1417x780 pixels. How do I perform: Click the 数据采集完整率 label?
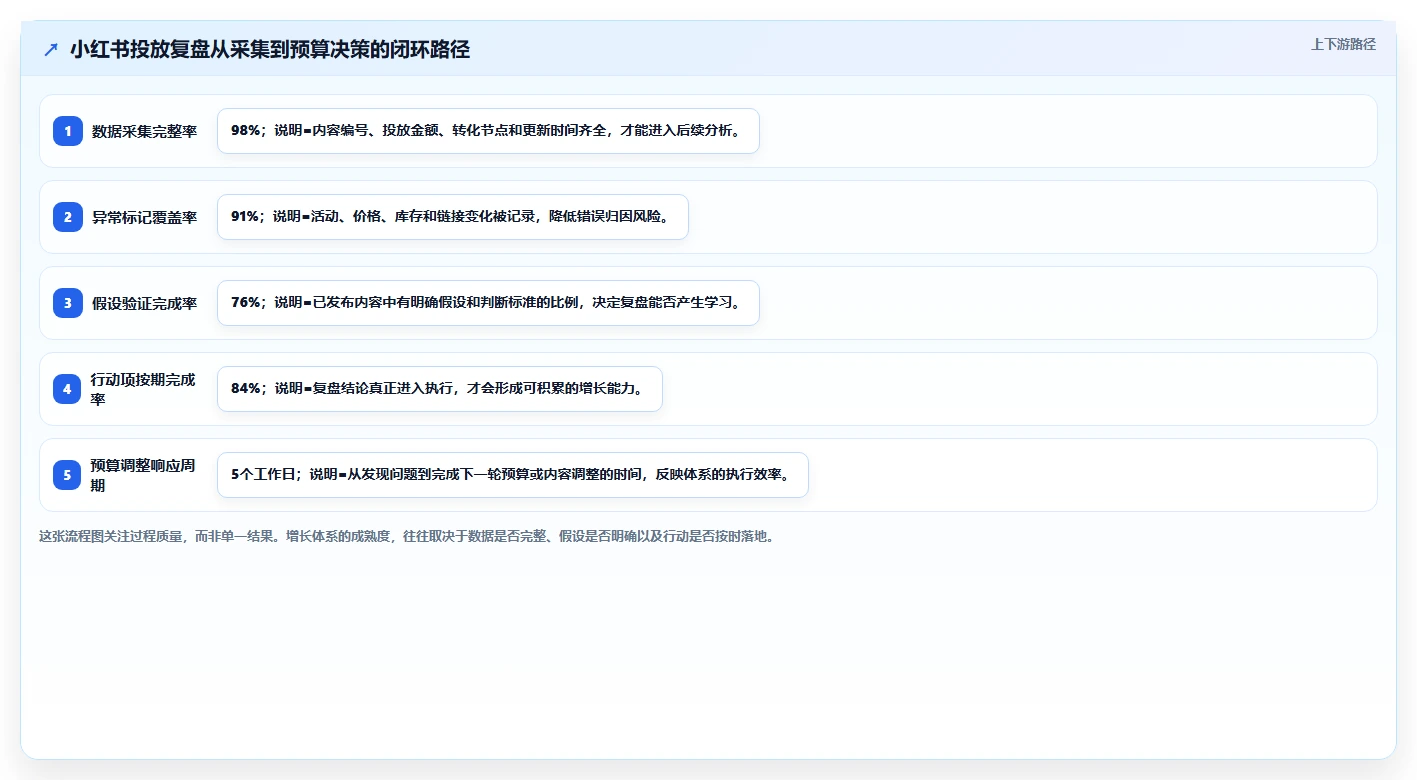tap(145, 131)
